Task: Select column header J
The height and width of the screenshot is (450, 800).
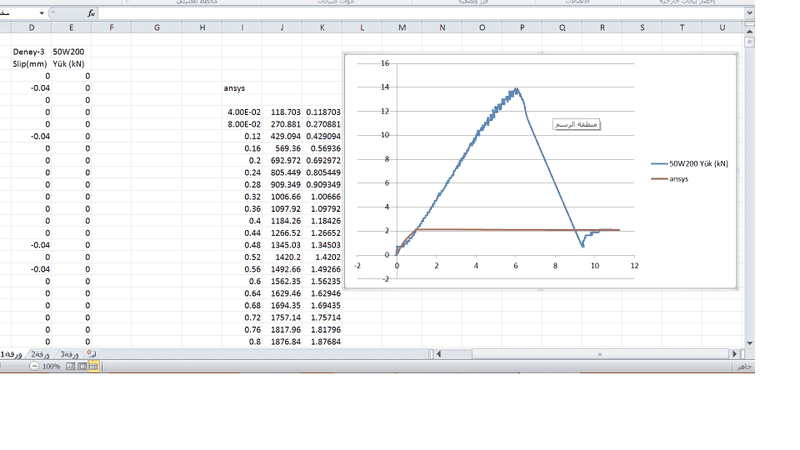Action: pyautogui.click(x=282, y=27)
